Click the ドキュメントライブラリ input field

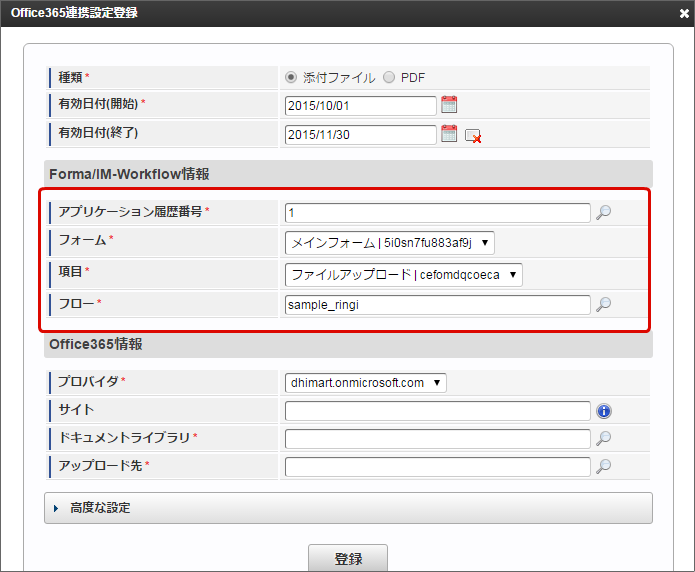click(x=437, y=439)
